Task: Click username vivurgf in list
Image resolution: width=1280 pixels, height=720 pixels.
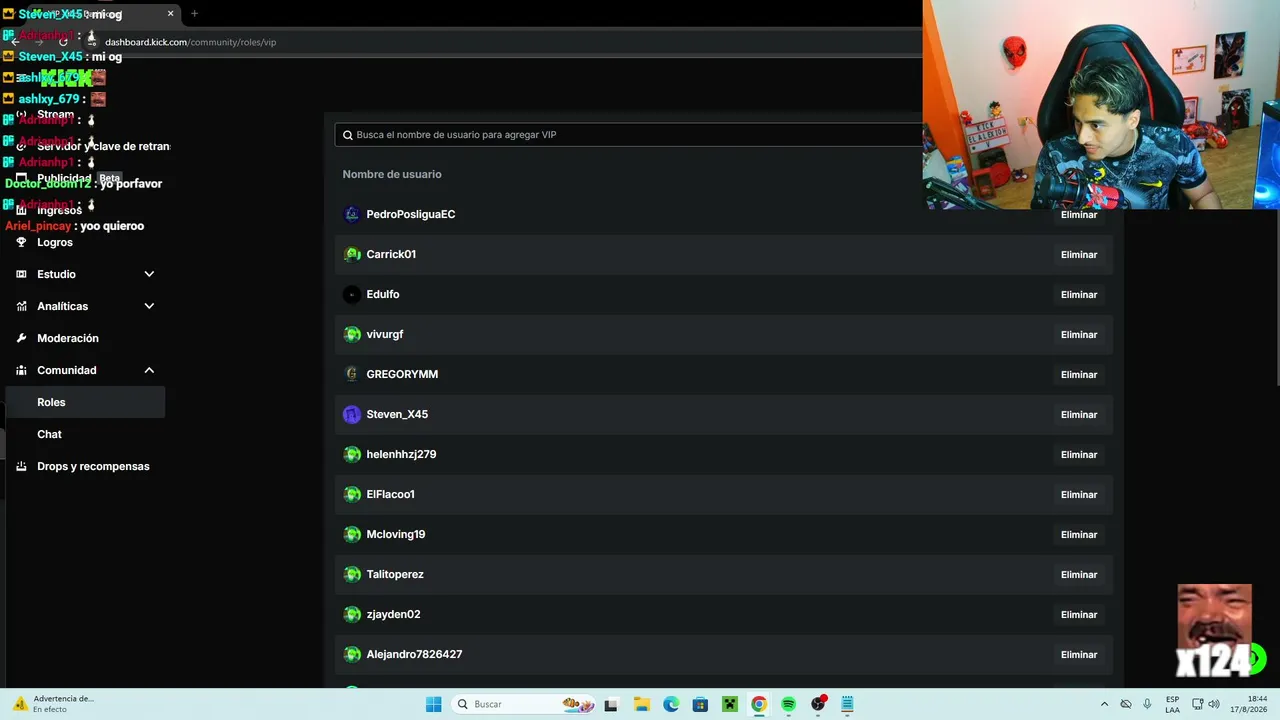Action: point(385,334)
